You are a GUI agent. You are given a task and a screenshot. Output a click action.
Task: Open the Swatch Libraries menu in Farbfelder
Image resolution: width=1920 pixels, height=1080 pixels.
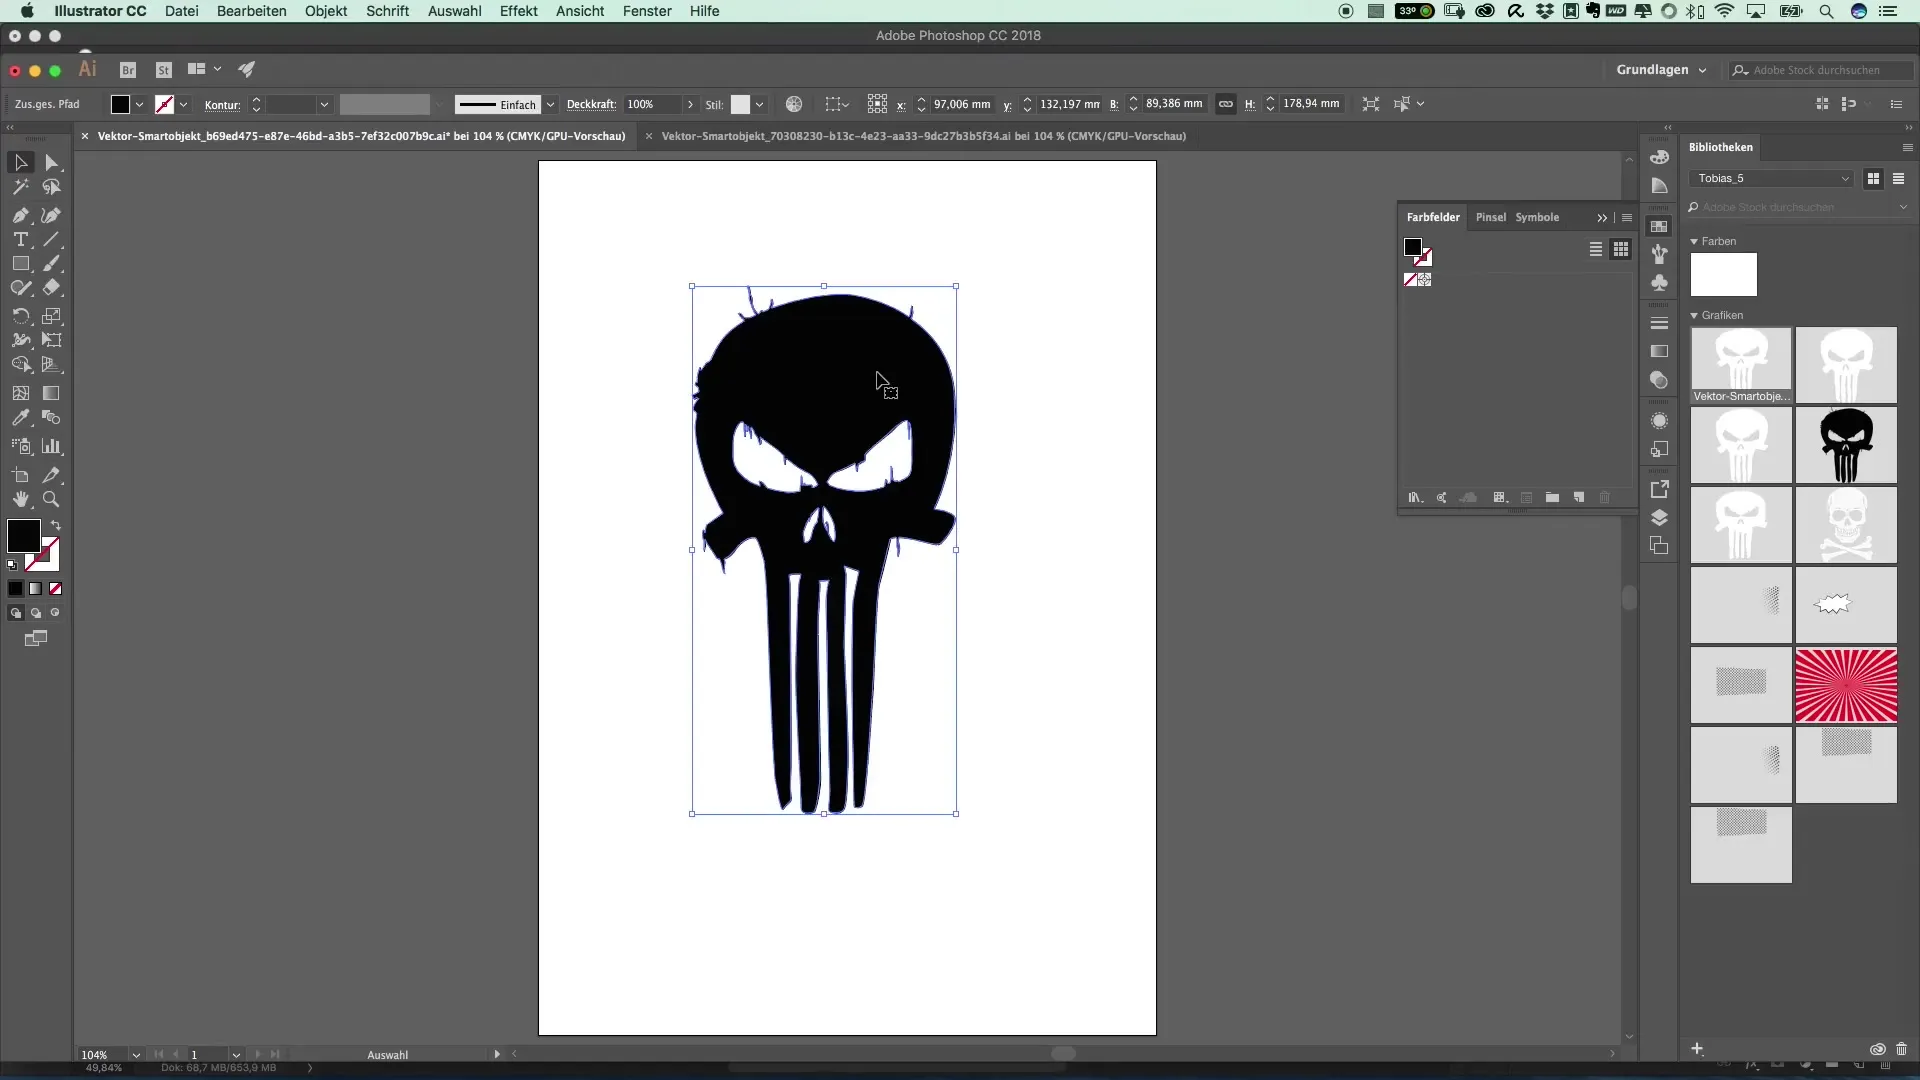[x=1415, y=498]
